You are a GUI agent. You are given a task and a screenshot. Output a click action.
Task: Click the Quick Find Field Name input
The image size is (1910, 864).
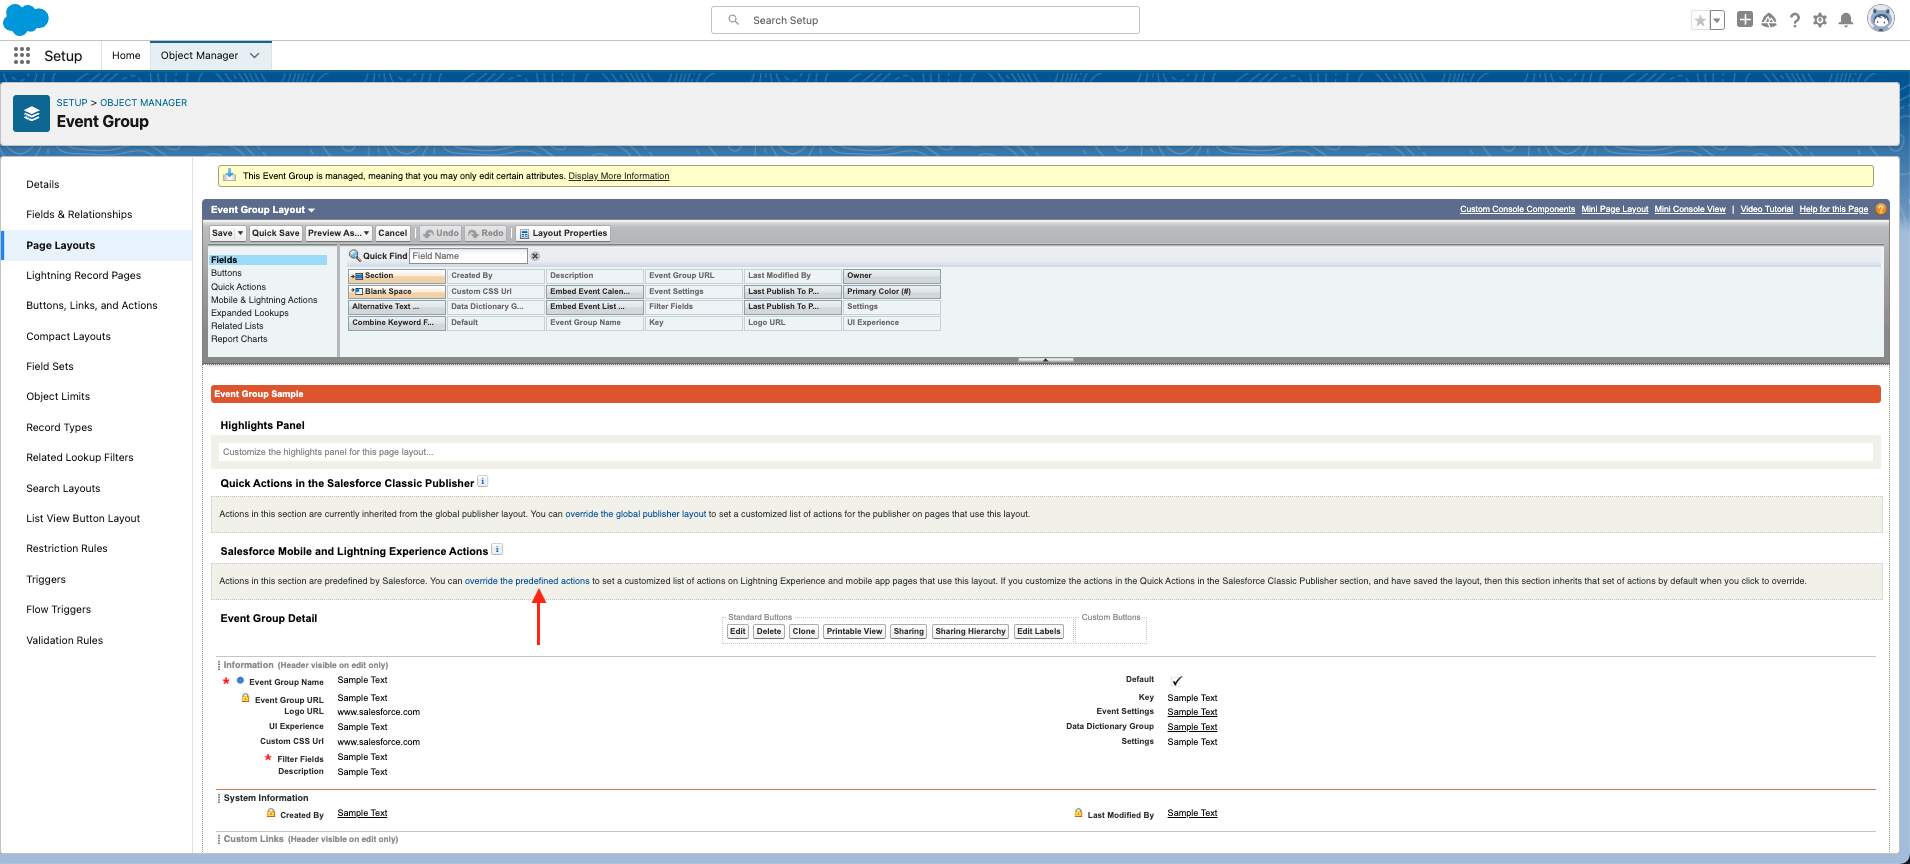468,256
